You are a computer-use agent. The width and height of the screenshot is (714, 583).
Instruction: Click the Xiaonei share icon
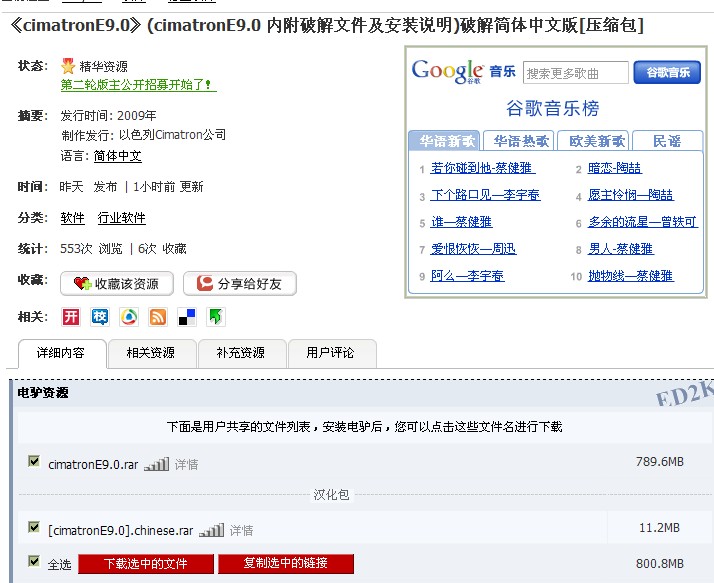100,317
